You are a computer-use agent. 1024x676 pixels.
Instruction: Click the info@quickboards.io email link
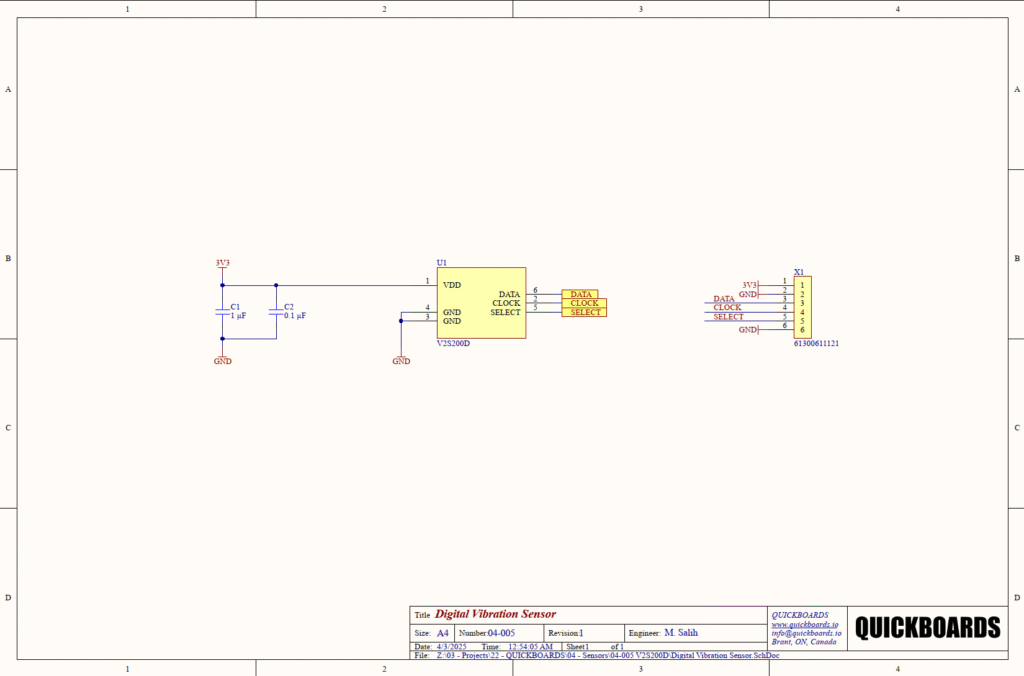tap(806, 633)
